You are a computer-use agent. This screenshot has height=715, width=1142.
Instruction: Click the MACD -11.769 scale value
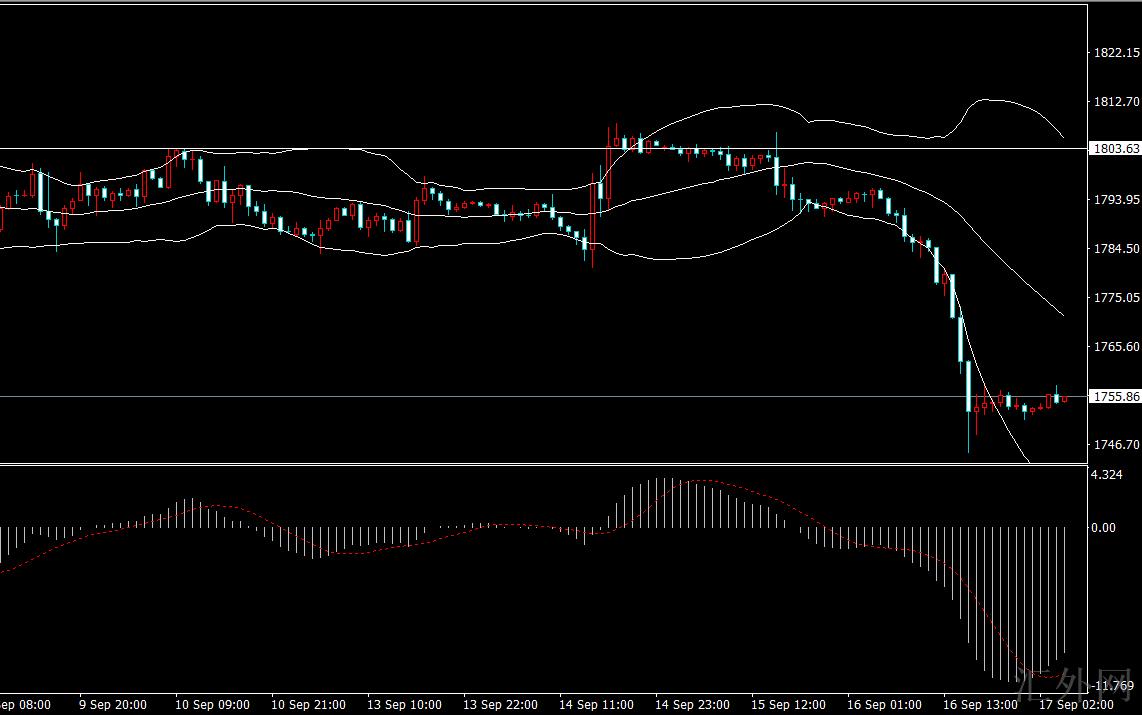point(1112,686)
